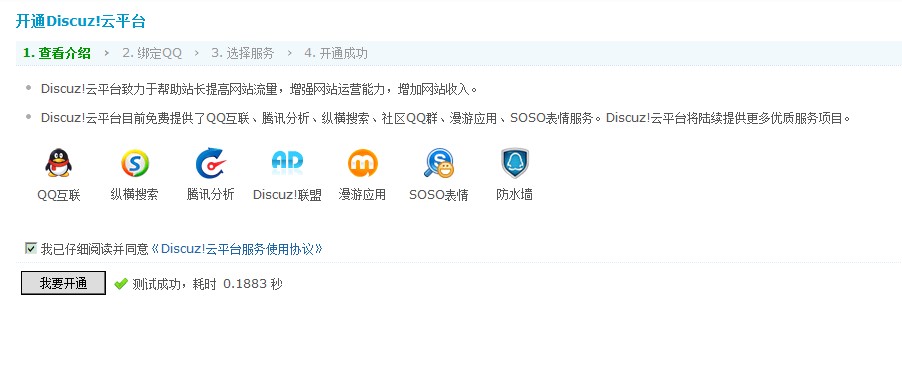
Task: Click the SOSO表情 icon
Action: pos(438,163)
